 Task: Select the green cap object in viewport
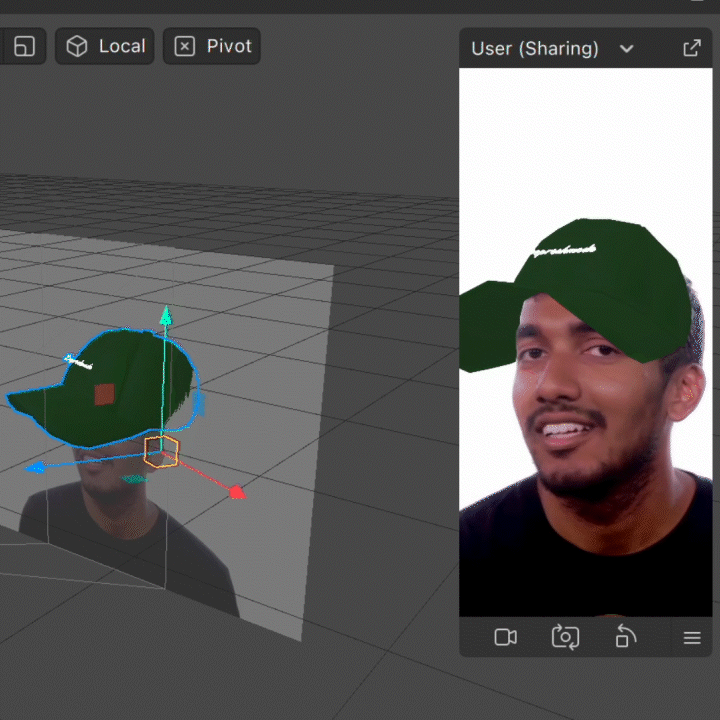pos(103,388)
